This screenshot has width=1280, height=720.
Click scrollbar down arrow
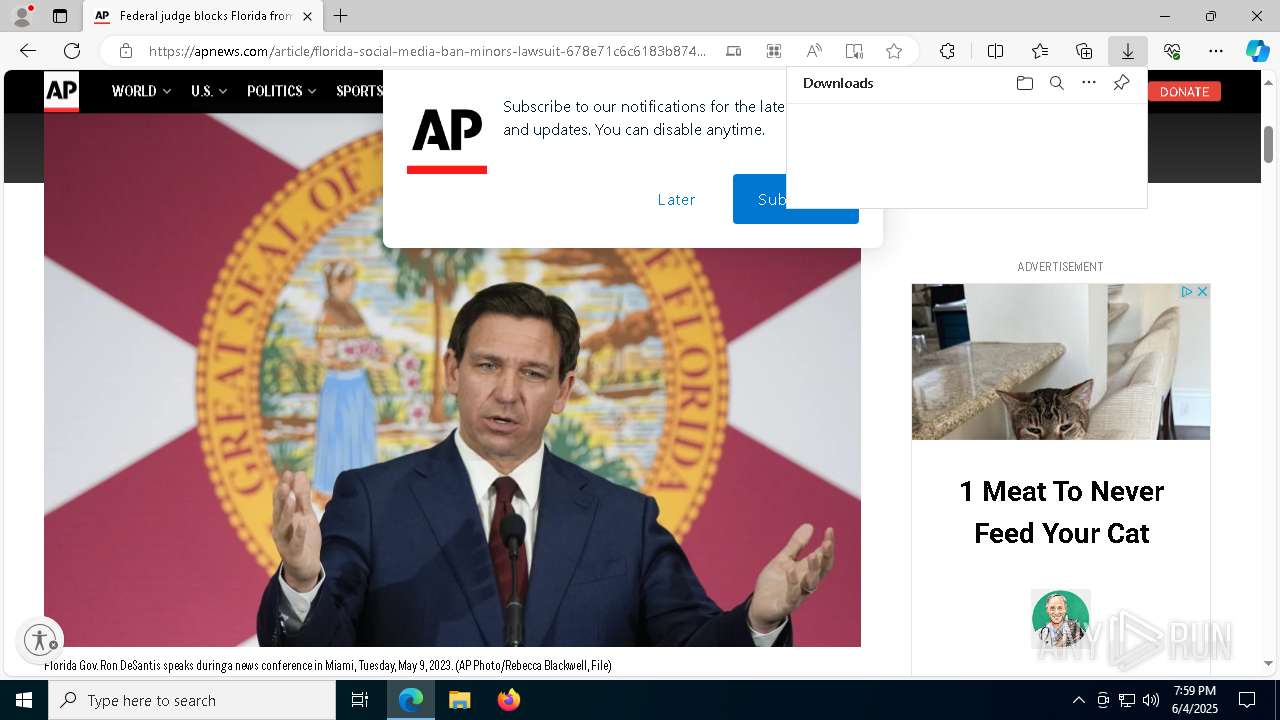pyautogui.click(x=1268, y=663)
